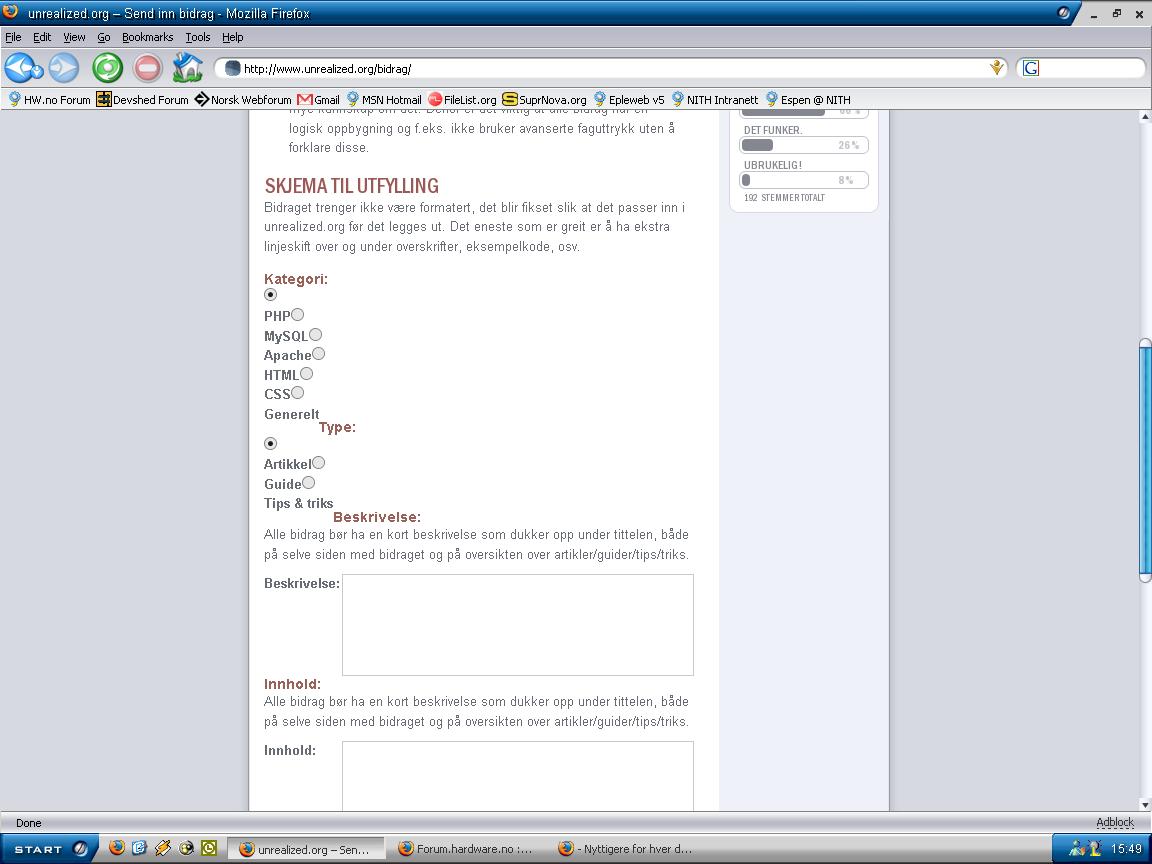This screenshot has width=1152, height=864.
Task: Open the Google search engine selector icon
Action: (1031, 68)
